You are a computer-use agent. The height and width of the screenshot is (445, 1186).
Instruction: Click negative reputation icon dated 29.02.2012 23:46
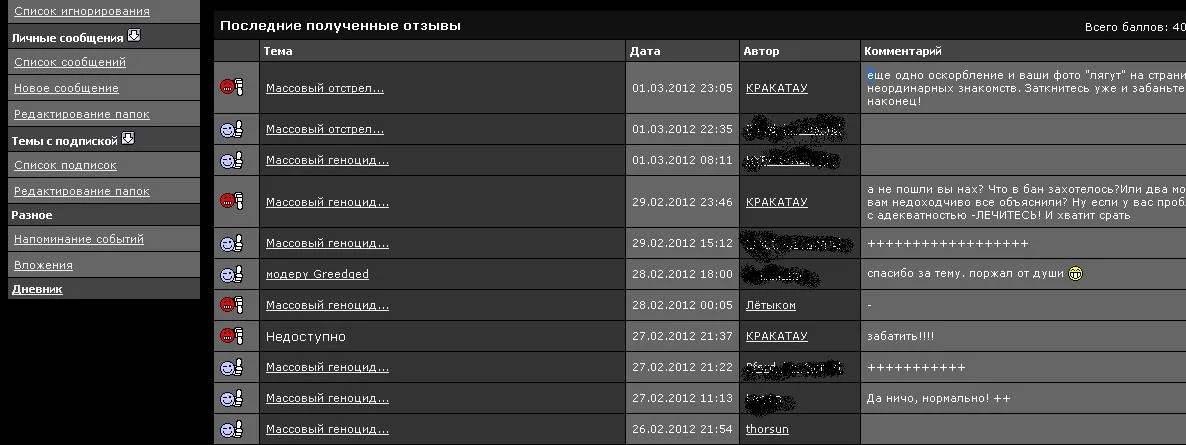click(232, 202)
